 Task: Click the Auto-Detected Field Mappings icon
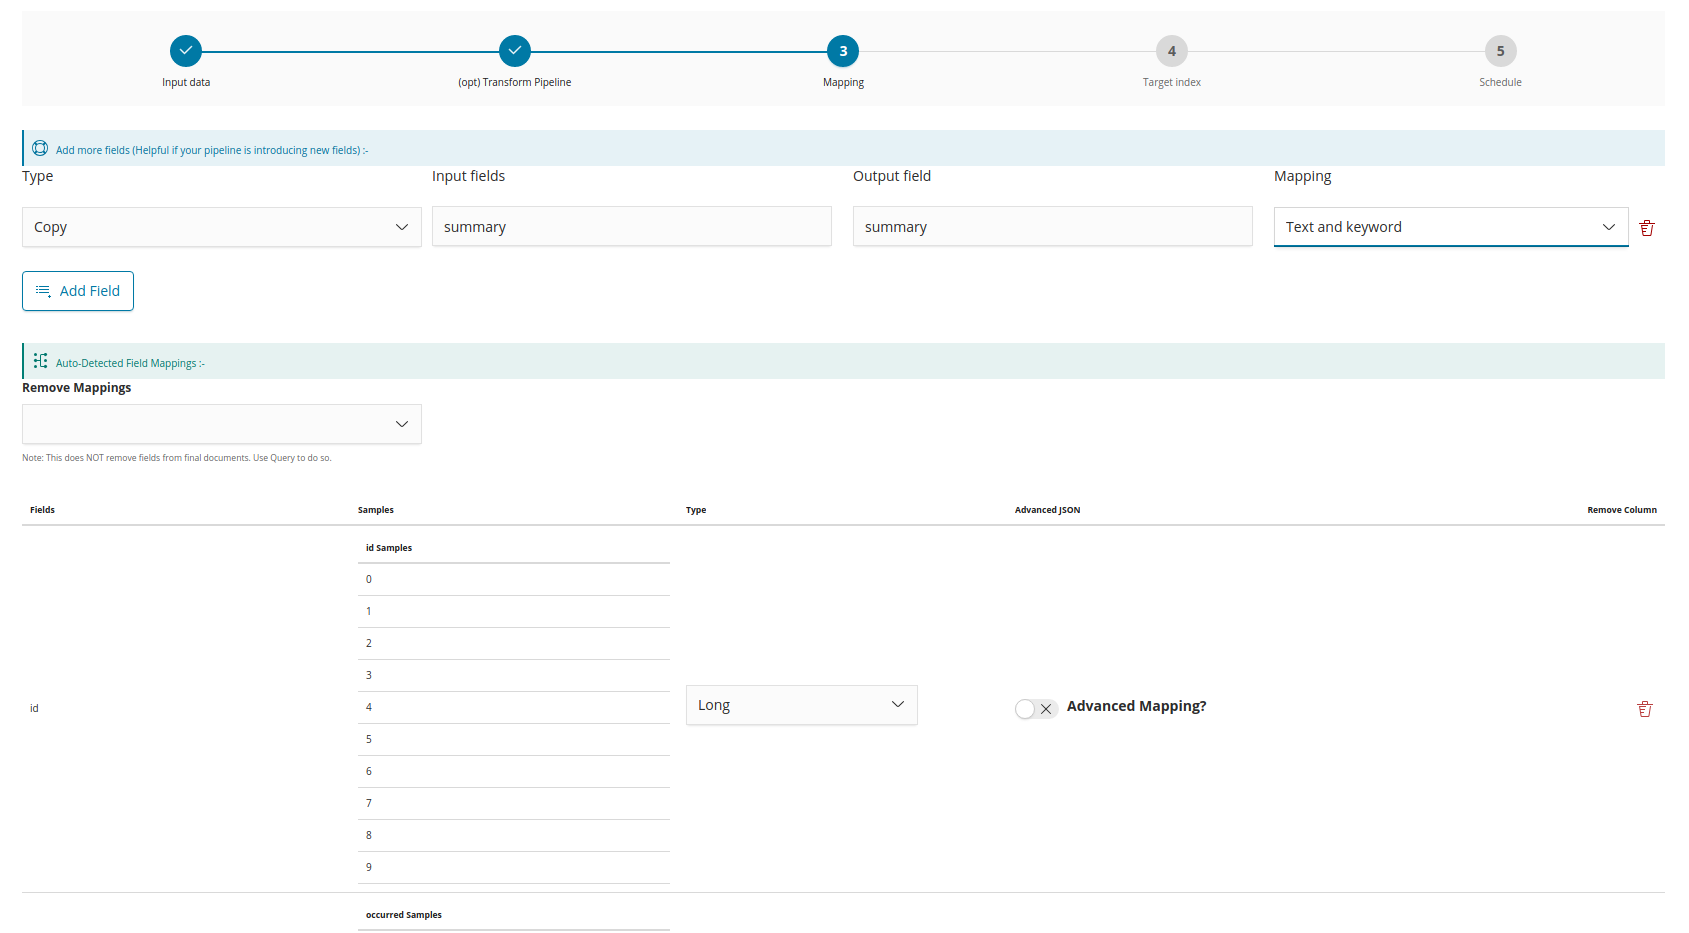tap(40, 361)
